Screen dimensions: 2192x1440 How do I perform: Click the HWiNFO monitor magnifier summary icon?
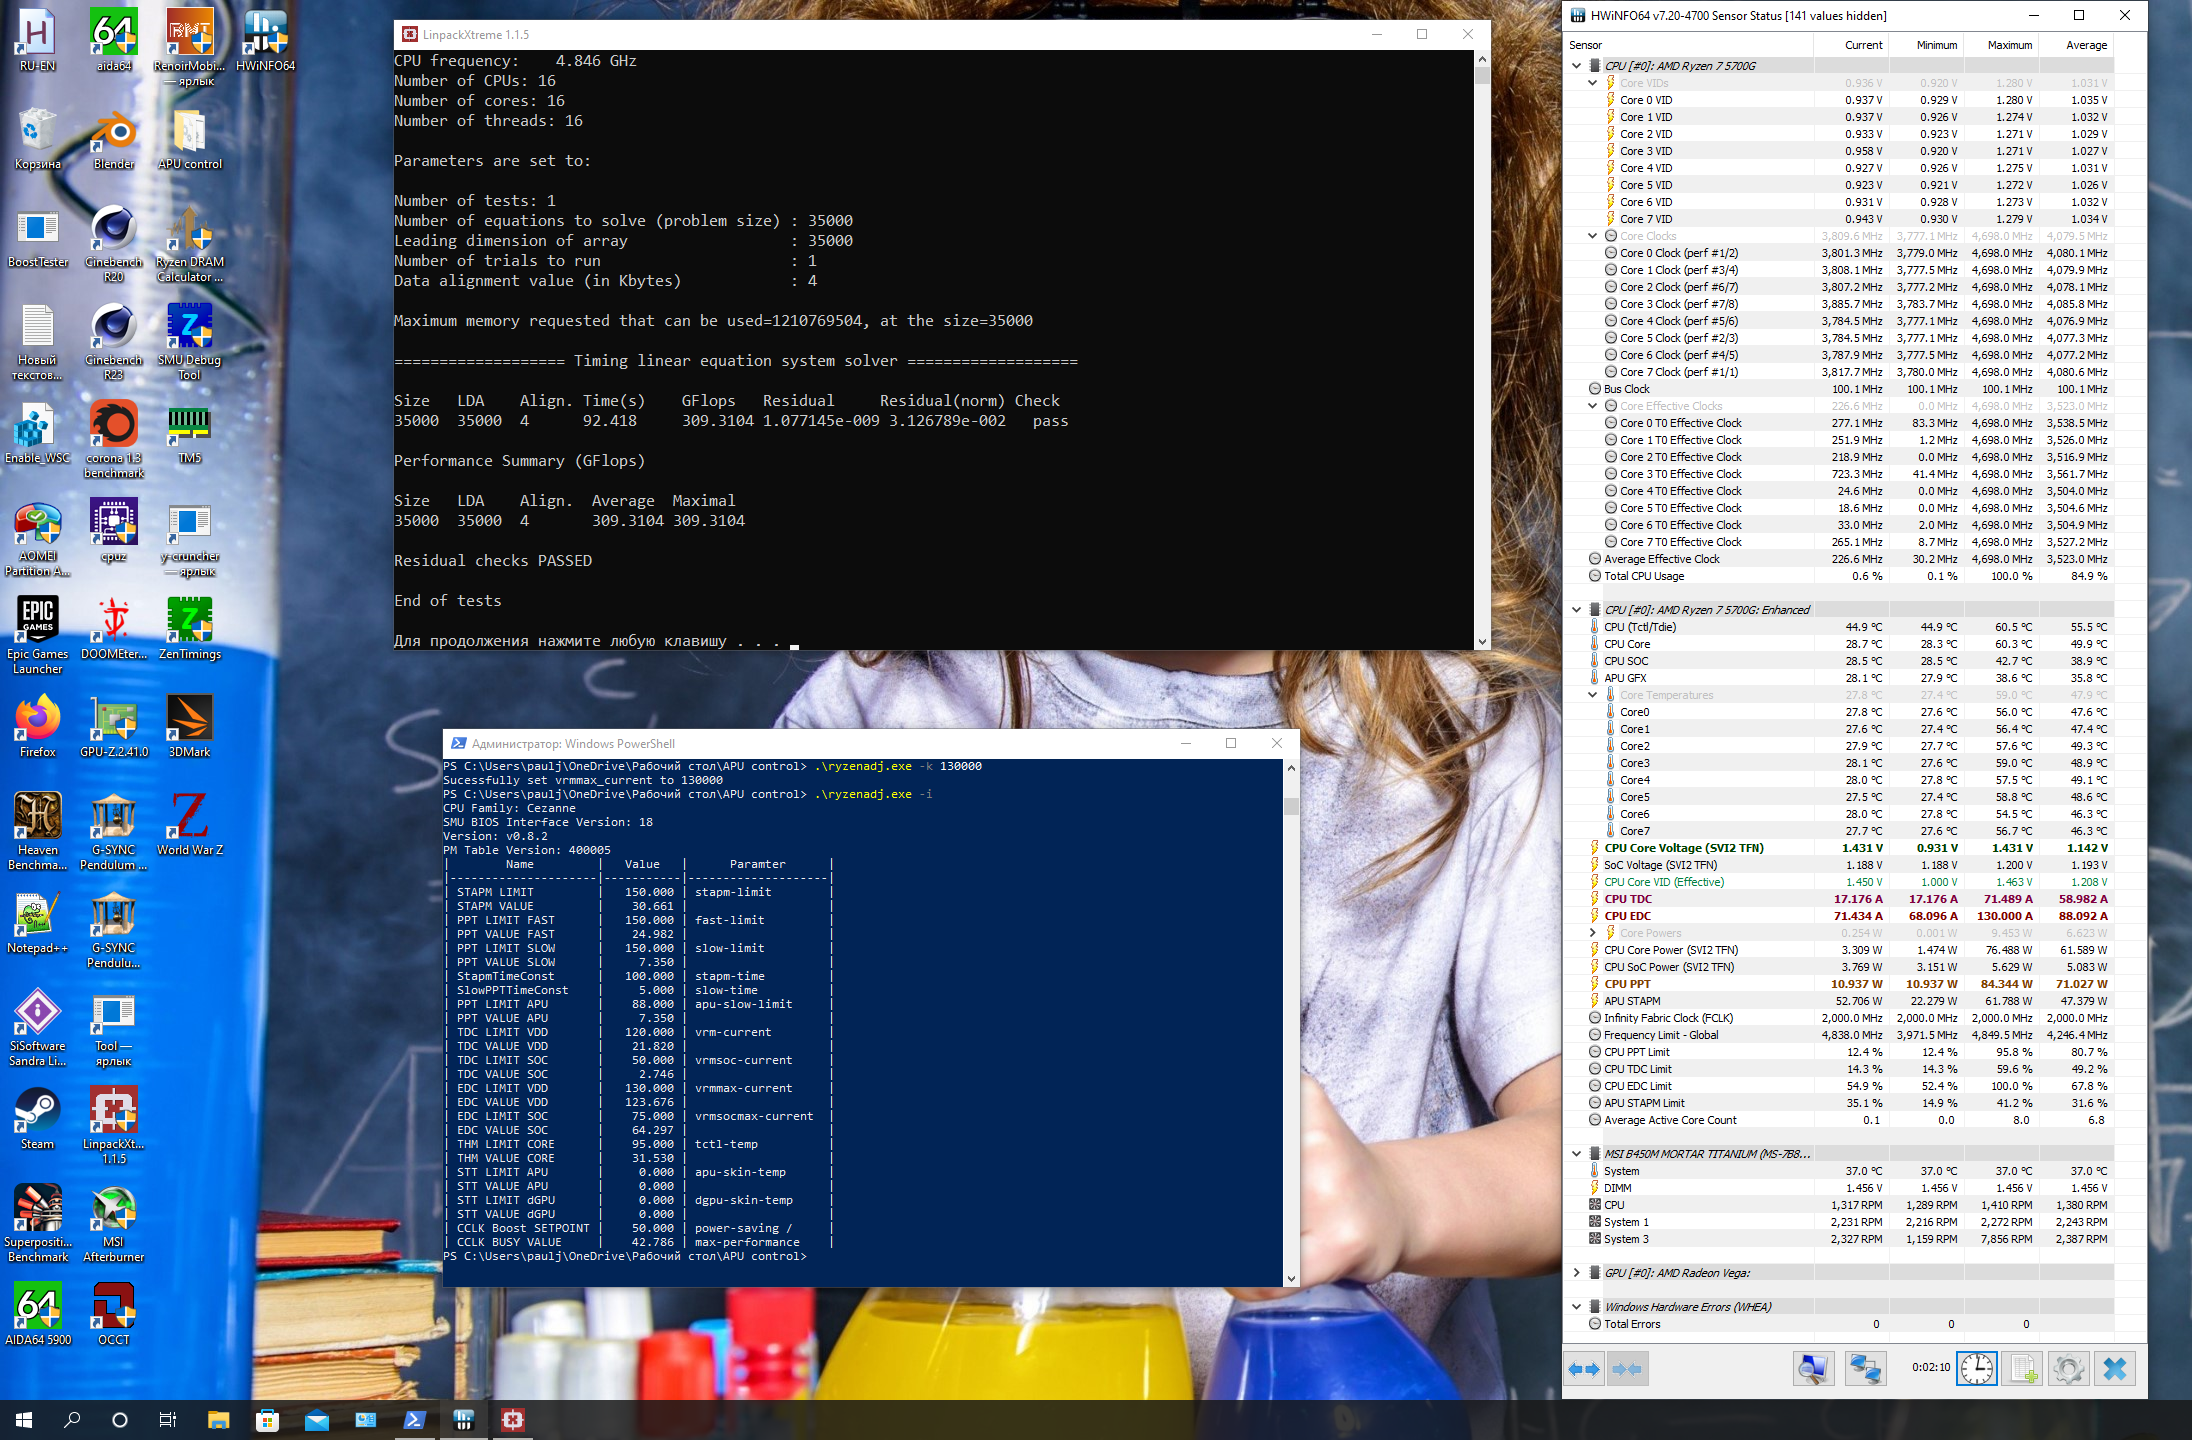click(1813, 1369)
